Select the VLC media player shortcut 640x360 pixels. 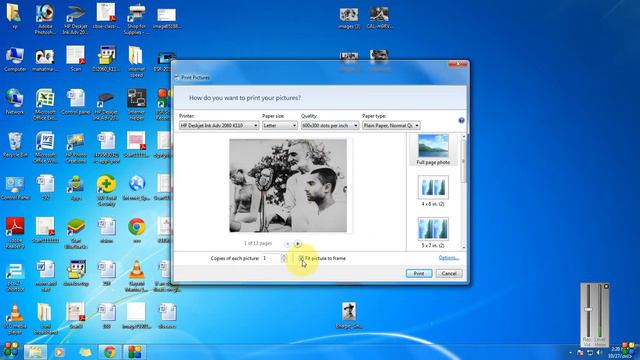15,319
